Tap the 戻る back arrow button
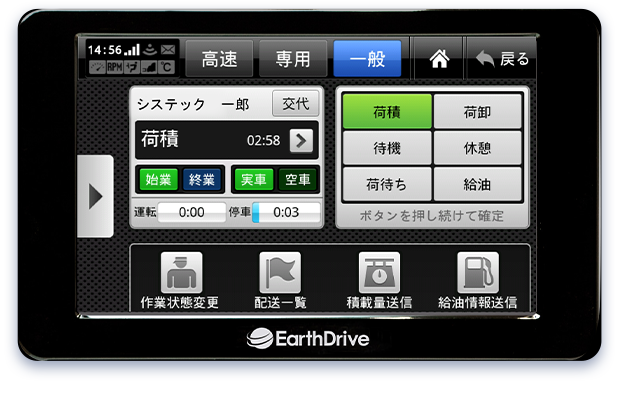 (x=502, y=59)
